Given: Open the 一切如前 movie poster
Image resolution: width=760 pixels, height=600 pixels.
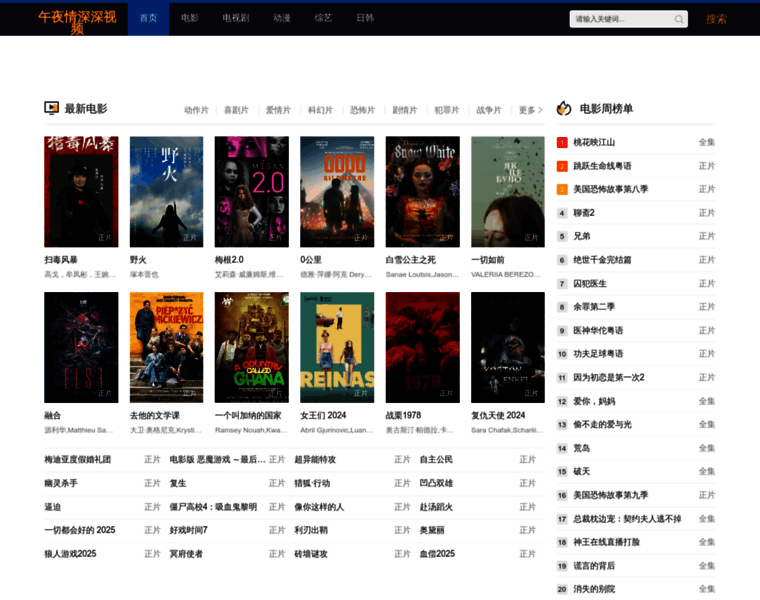Looking at the screenshot, I should (508, 192).
